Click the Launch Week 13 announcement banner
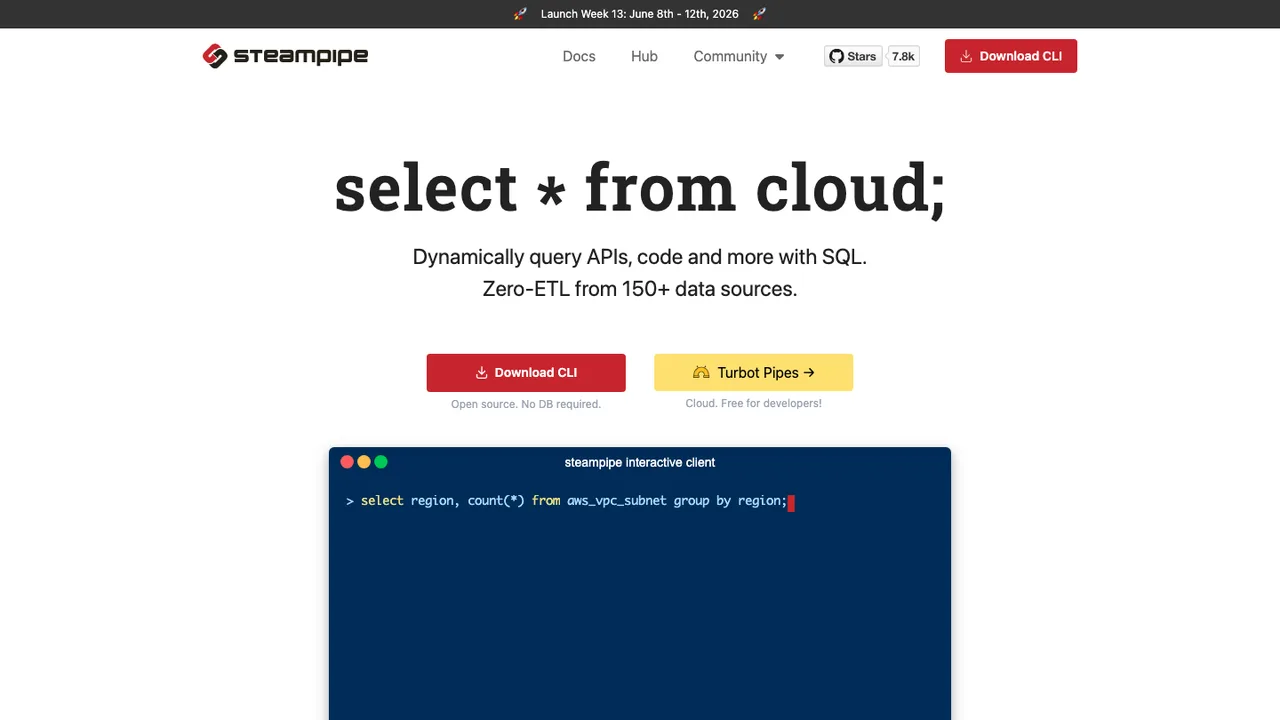Screen dimensions: 1280x720 [640, 14]
